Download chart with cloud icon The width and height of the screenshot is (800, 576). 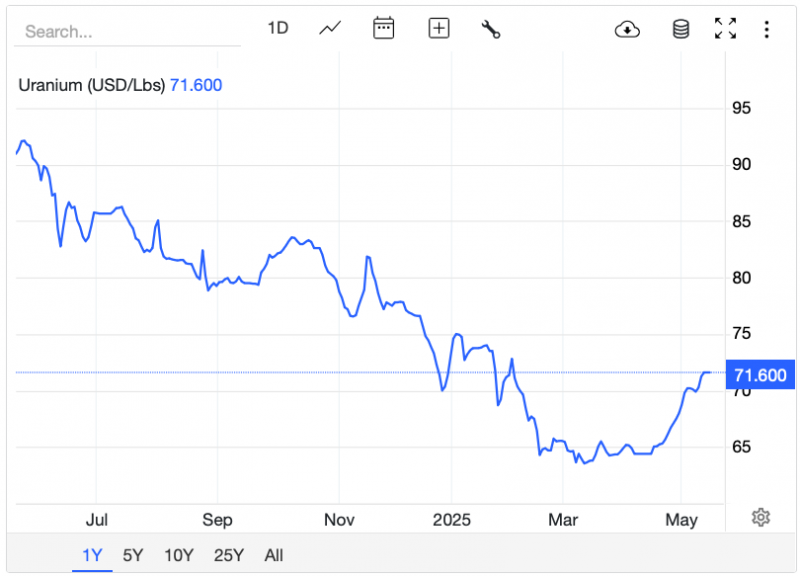click(627, 29)
